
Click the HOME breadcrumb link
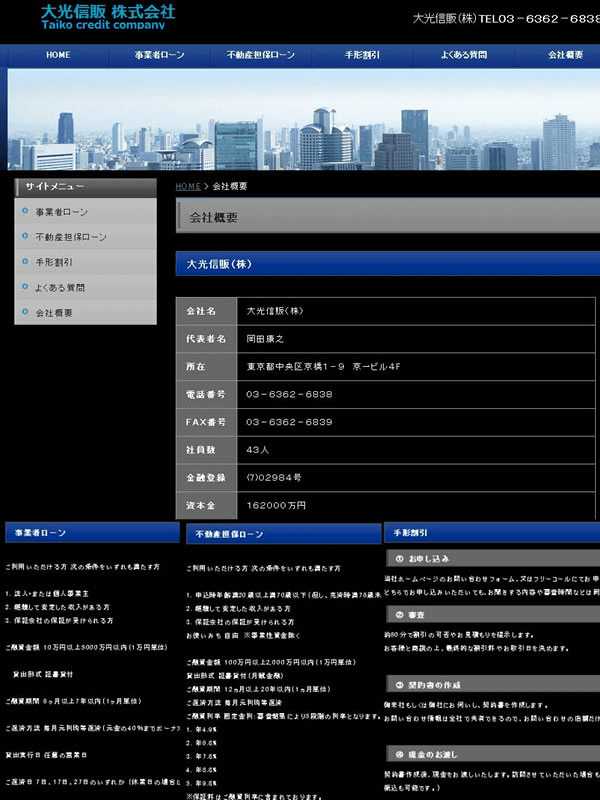pyautogui.click(x=188, y=187)
